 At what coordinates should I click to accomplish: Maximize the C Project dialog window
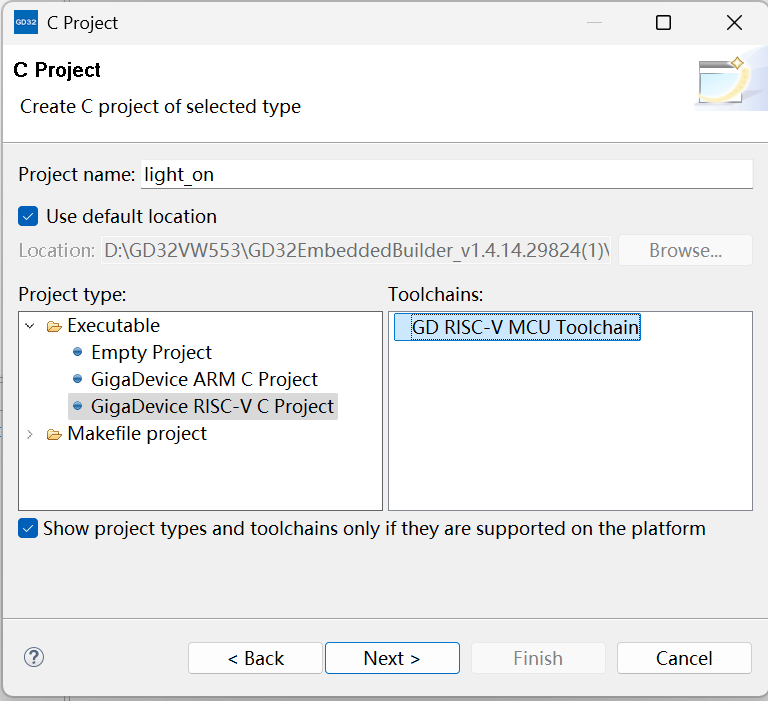pos(663,23)
